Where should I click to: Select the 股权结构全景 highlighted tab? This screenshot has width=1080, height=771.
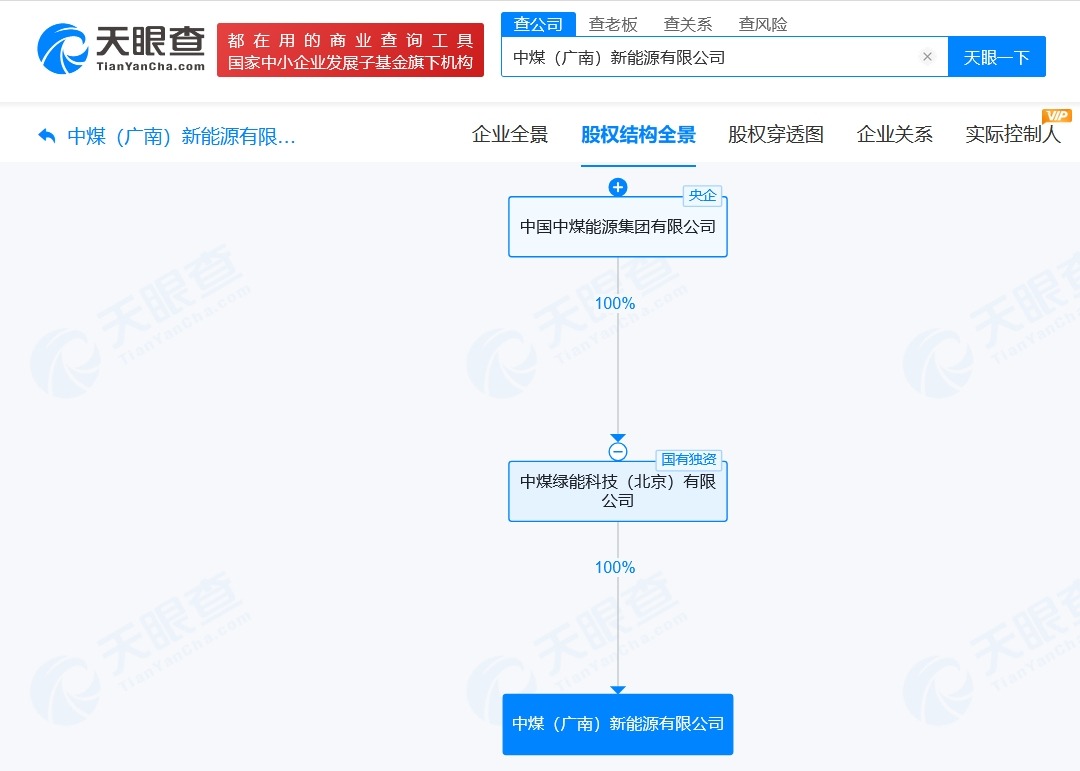point(640,134)
